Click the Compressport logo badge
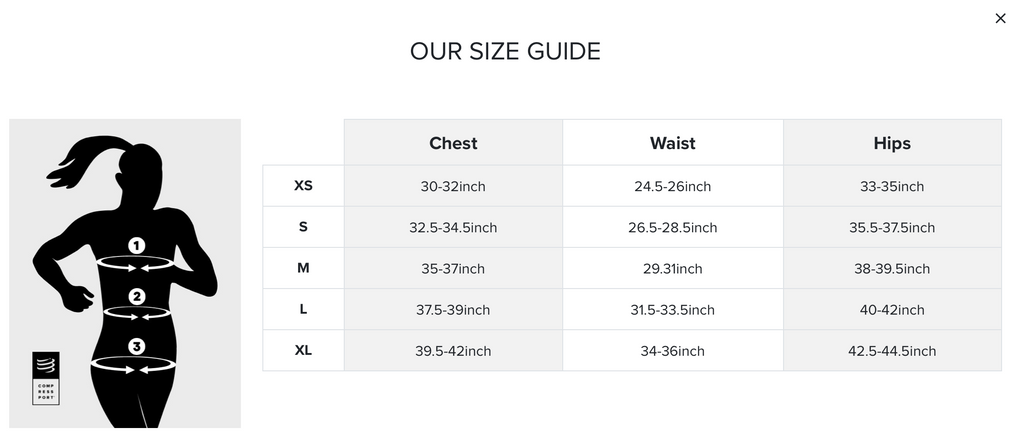The image size is (1024, 439). pyautogui.click(x=46, y=378)
